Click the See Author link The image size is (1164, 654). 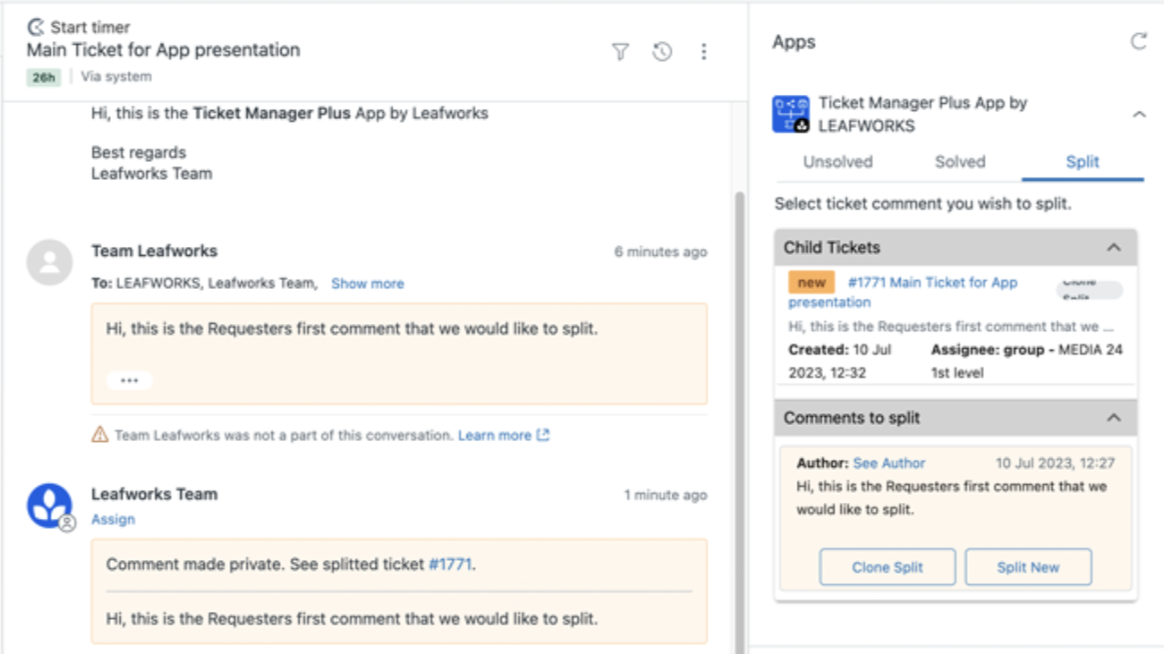[889, 463]
